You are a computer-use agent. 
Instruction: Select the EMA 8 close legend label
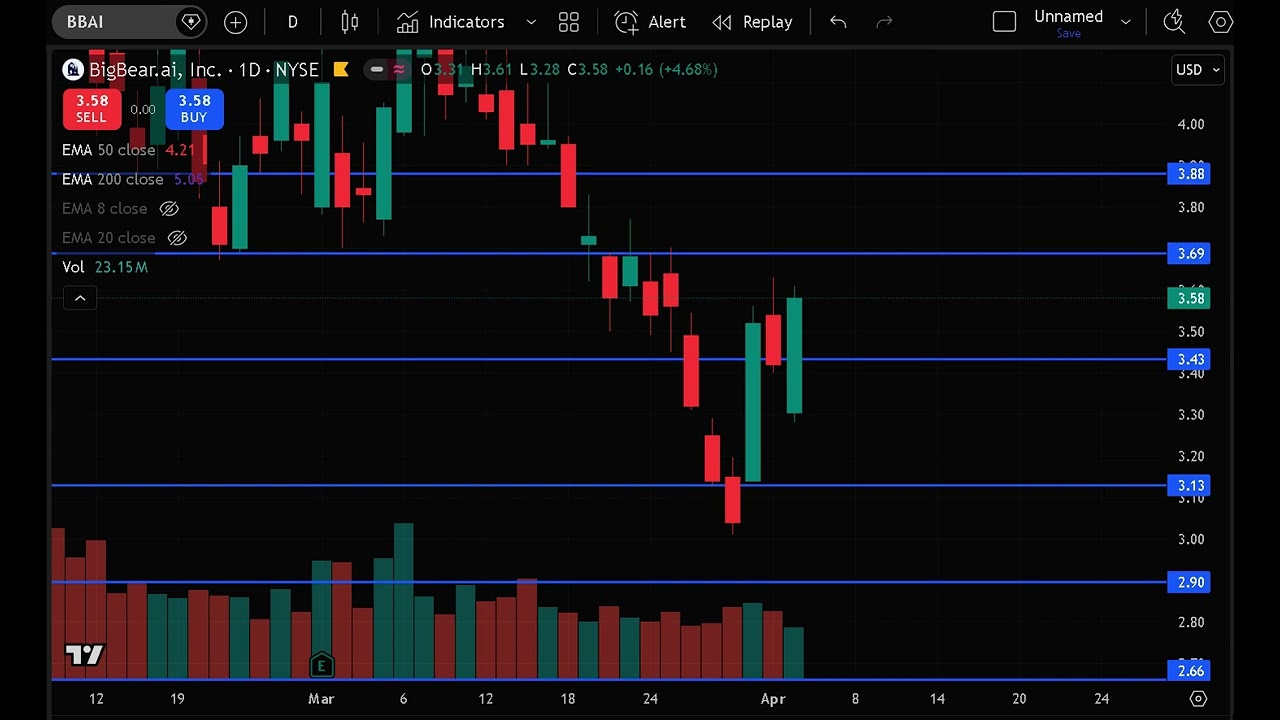coord(104,209)
